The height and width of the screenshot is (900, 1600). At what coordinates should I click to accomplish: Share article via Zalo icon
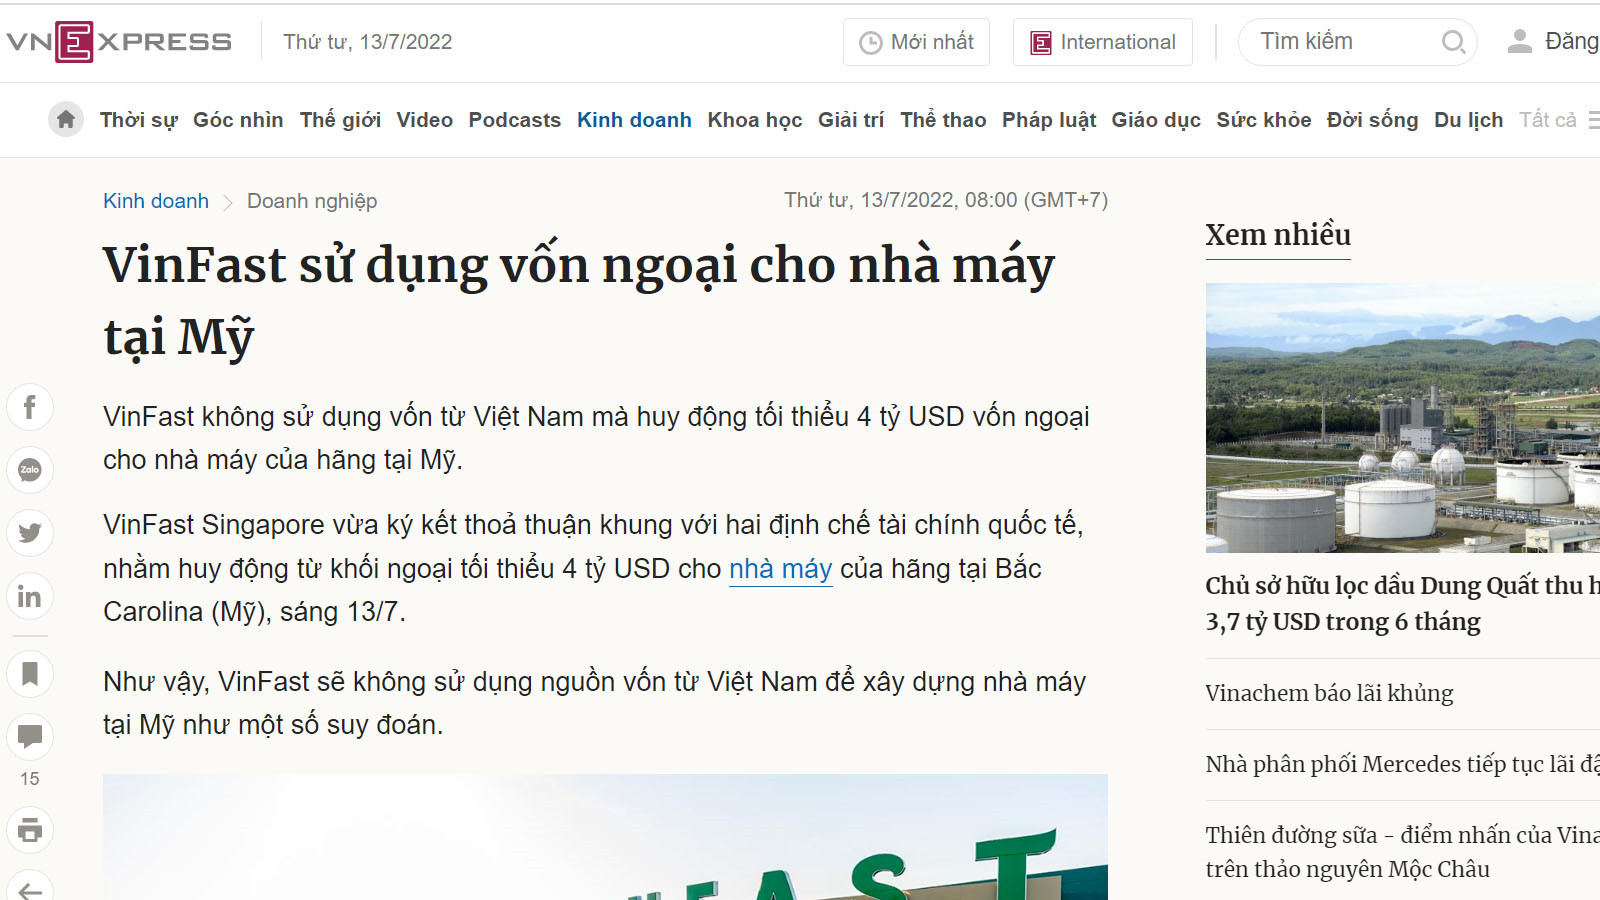[x=30, y=470]
